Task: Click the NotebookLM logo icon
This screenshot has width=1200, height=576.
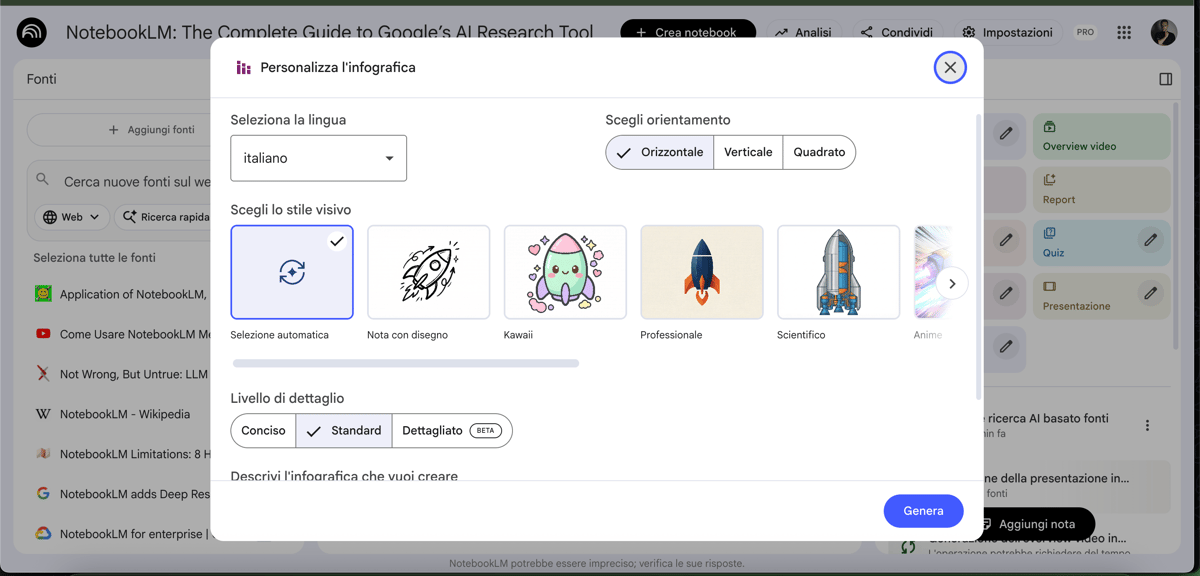Action: (32, 32)
